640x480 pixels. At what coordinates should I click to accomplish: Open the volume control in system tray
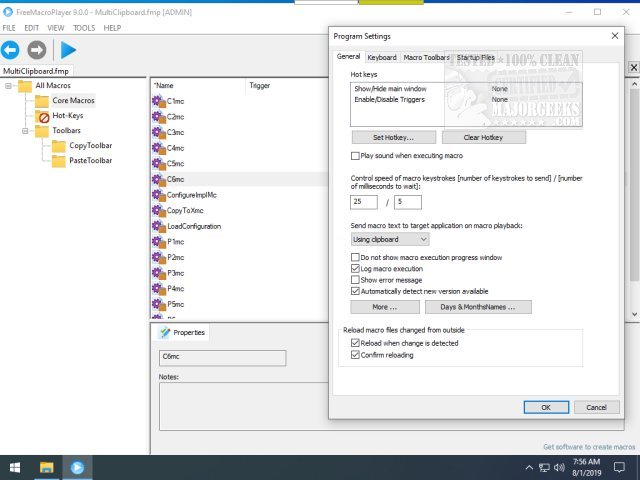[560, 468]
